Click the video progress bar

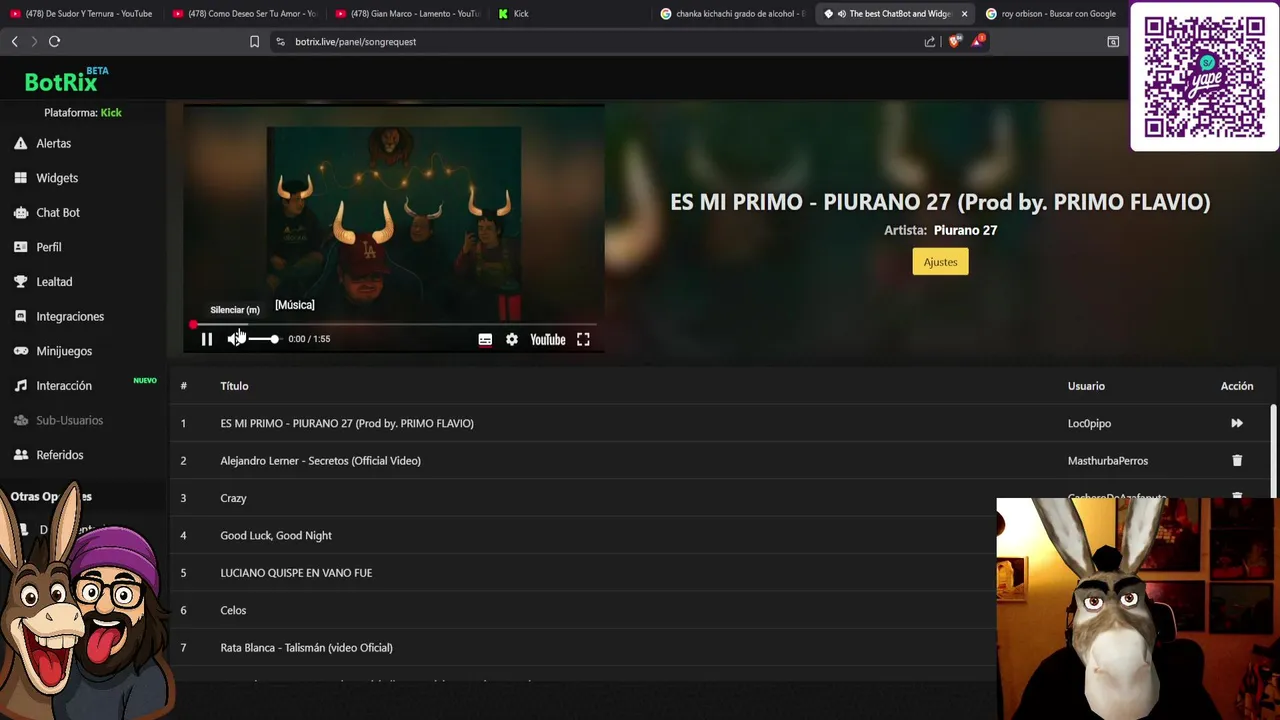393,324
